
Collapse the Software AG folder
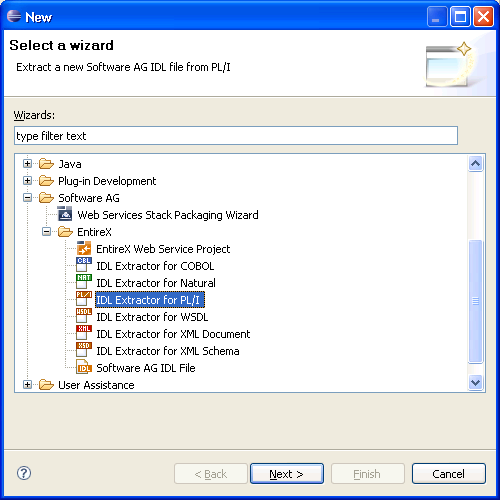tap(28, 198)
